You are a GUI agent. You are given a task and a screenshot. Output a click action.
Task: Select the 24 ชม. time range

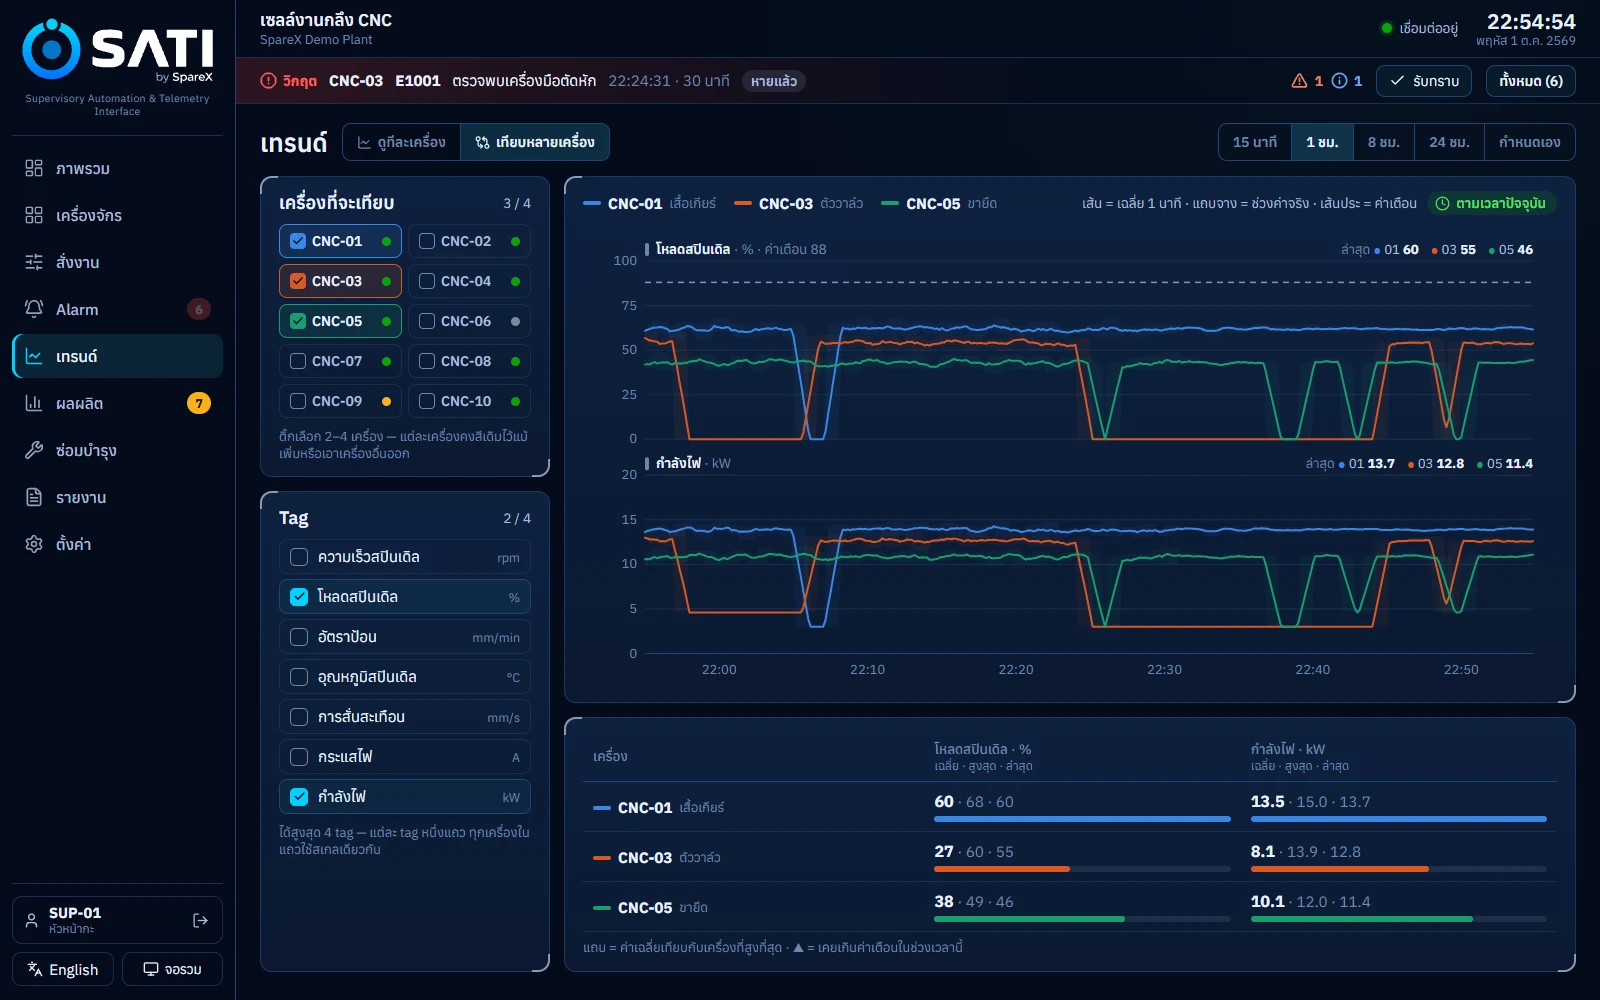coord(1449,142)
